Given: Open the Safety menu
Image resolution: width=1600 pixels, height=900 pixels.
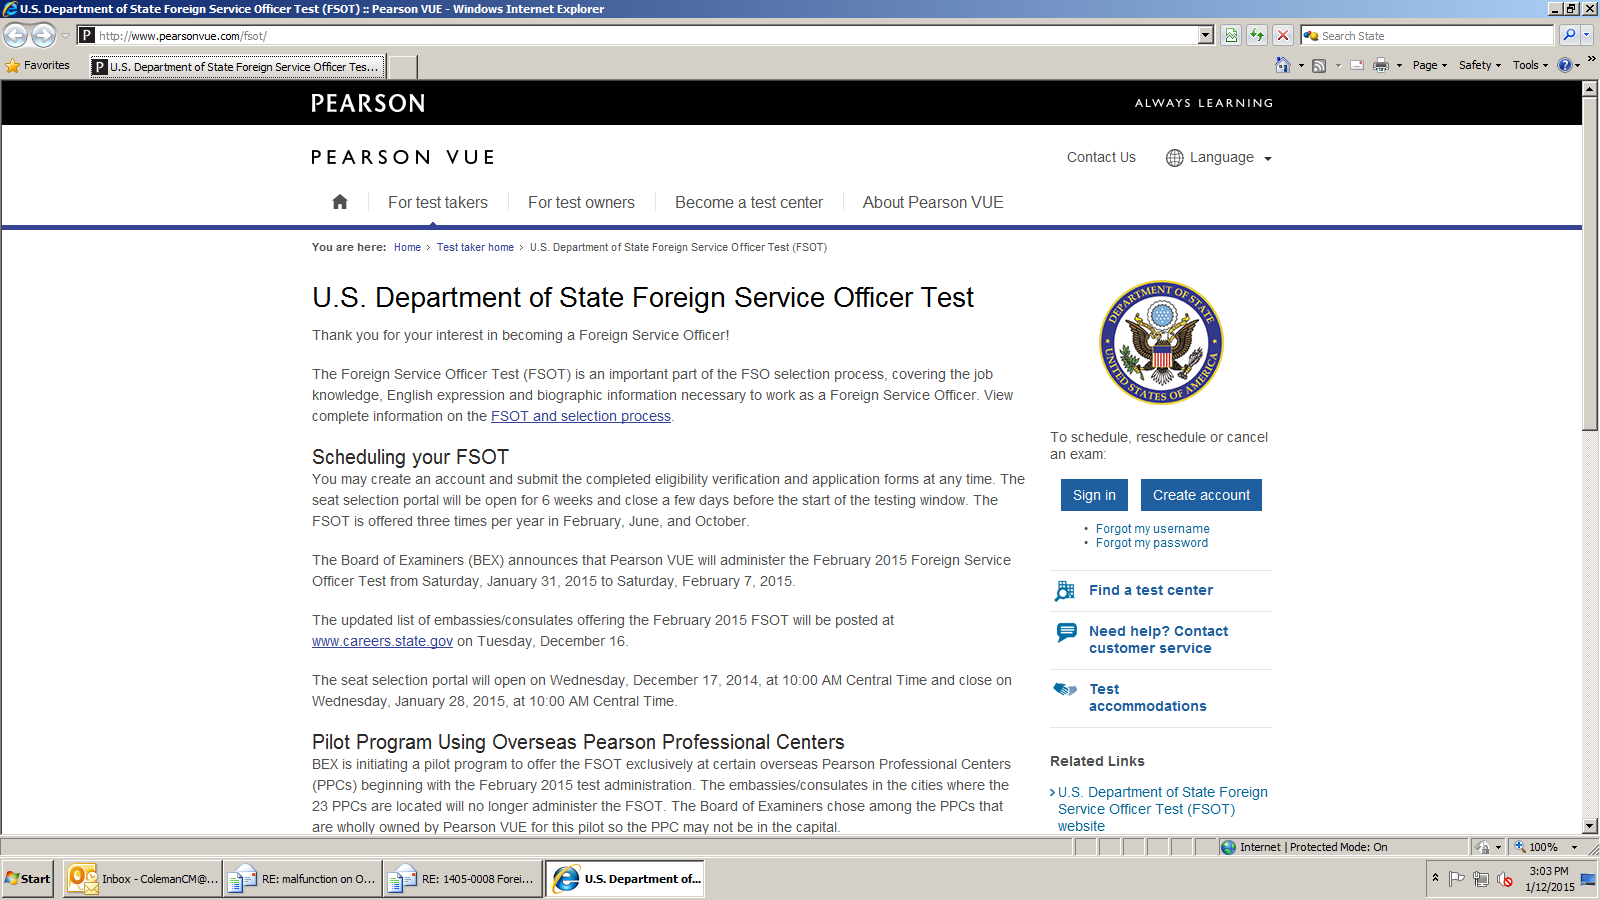Looking at the screenshot, I should coord(1479,65).
